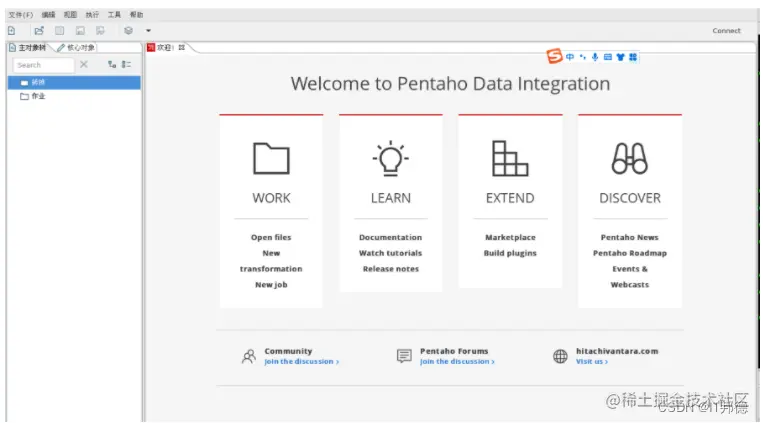Click the expand all tree icon
Image resolution: width=763 pixels, height=423 pixels.
[x=112, y=64]
